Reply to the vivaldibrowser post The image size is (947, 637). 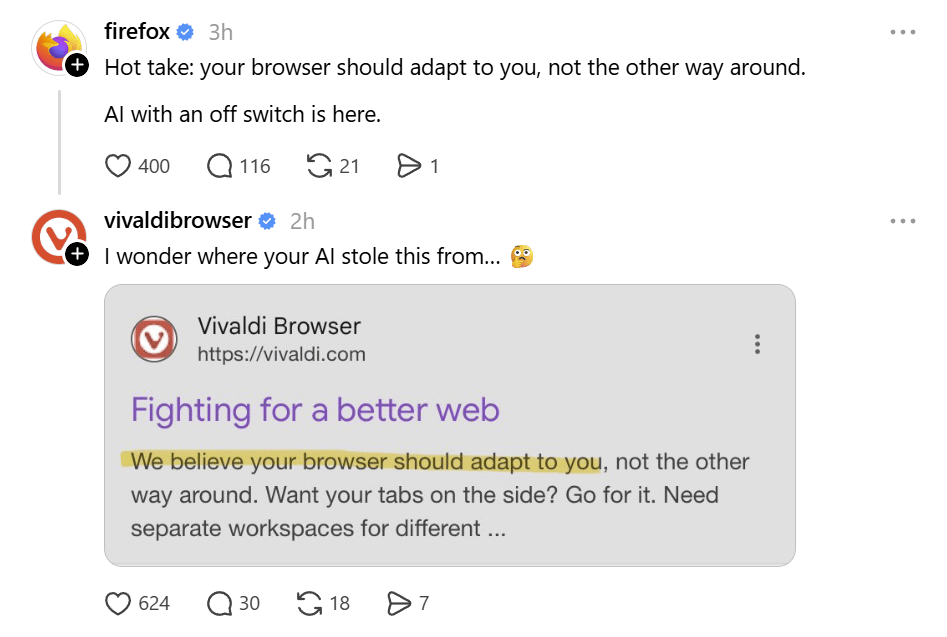tap(220, 603)
